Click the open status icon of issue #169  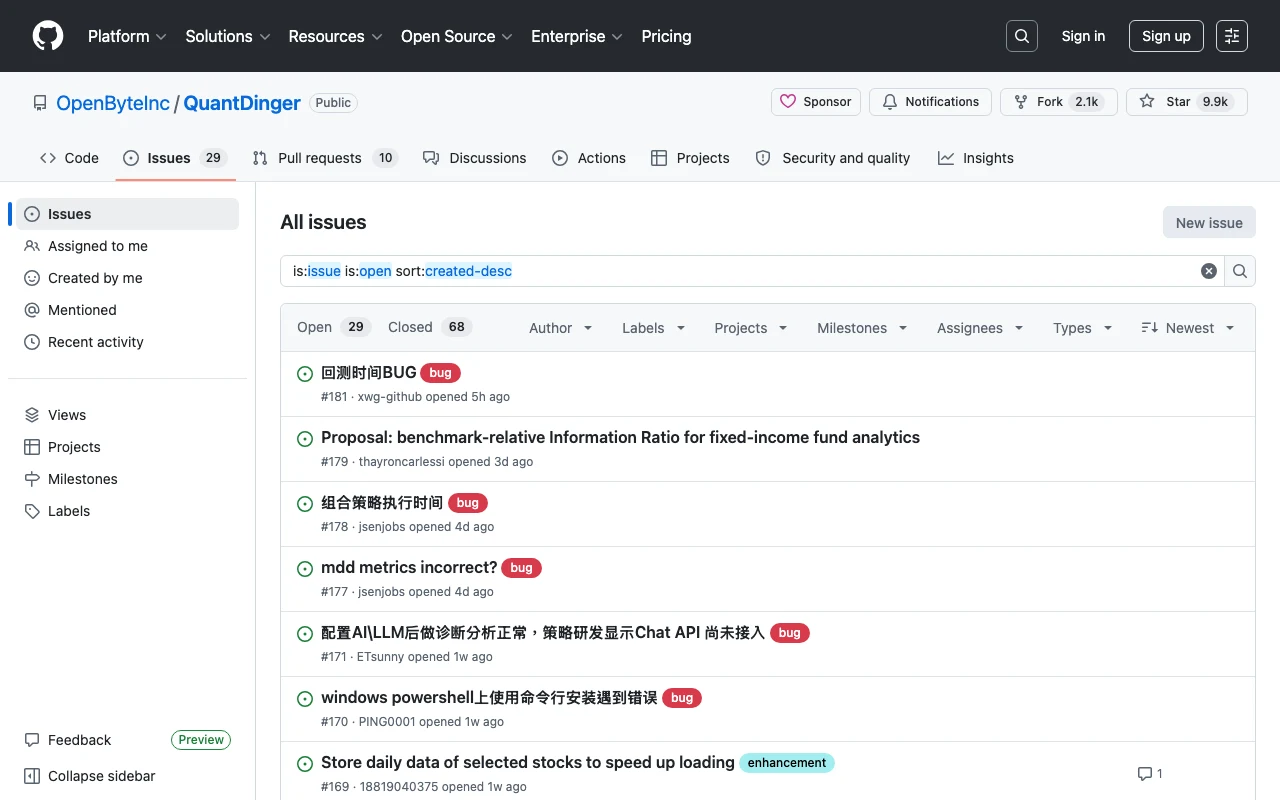(x=305, y=764)
